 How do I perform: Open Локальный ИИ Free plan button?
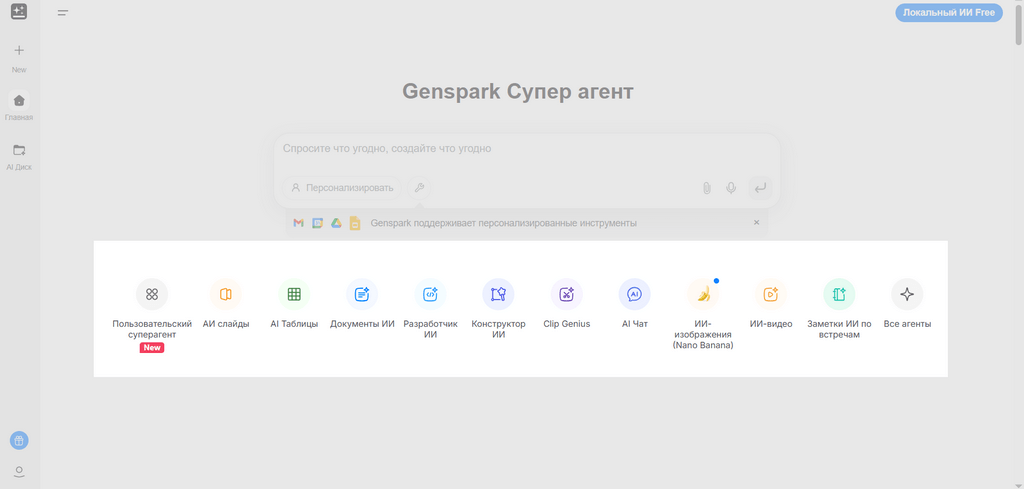point(949,12)
